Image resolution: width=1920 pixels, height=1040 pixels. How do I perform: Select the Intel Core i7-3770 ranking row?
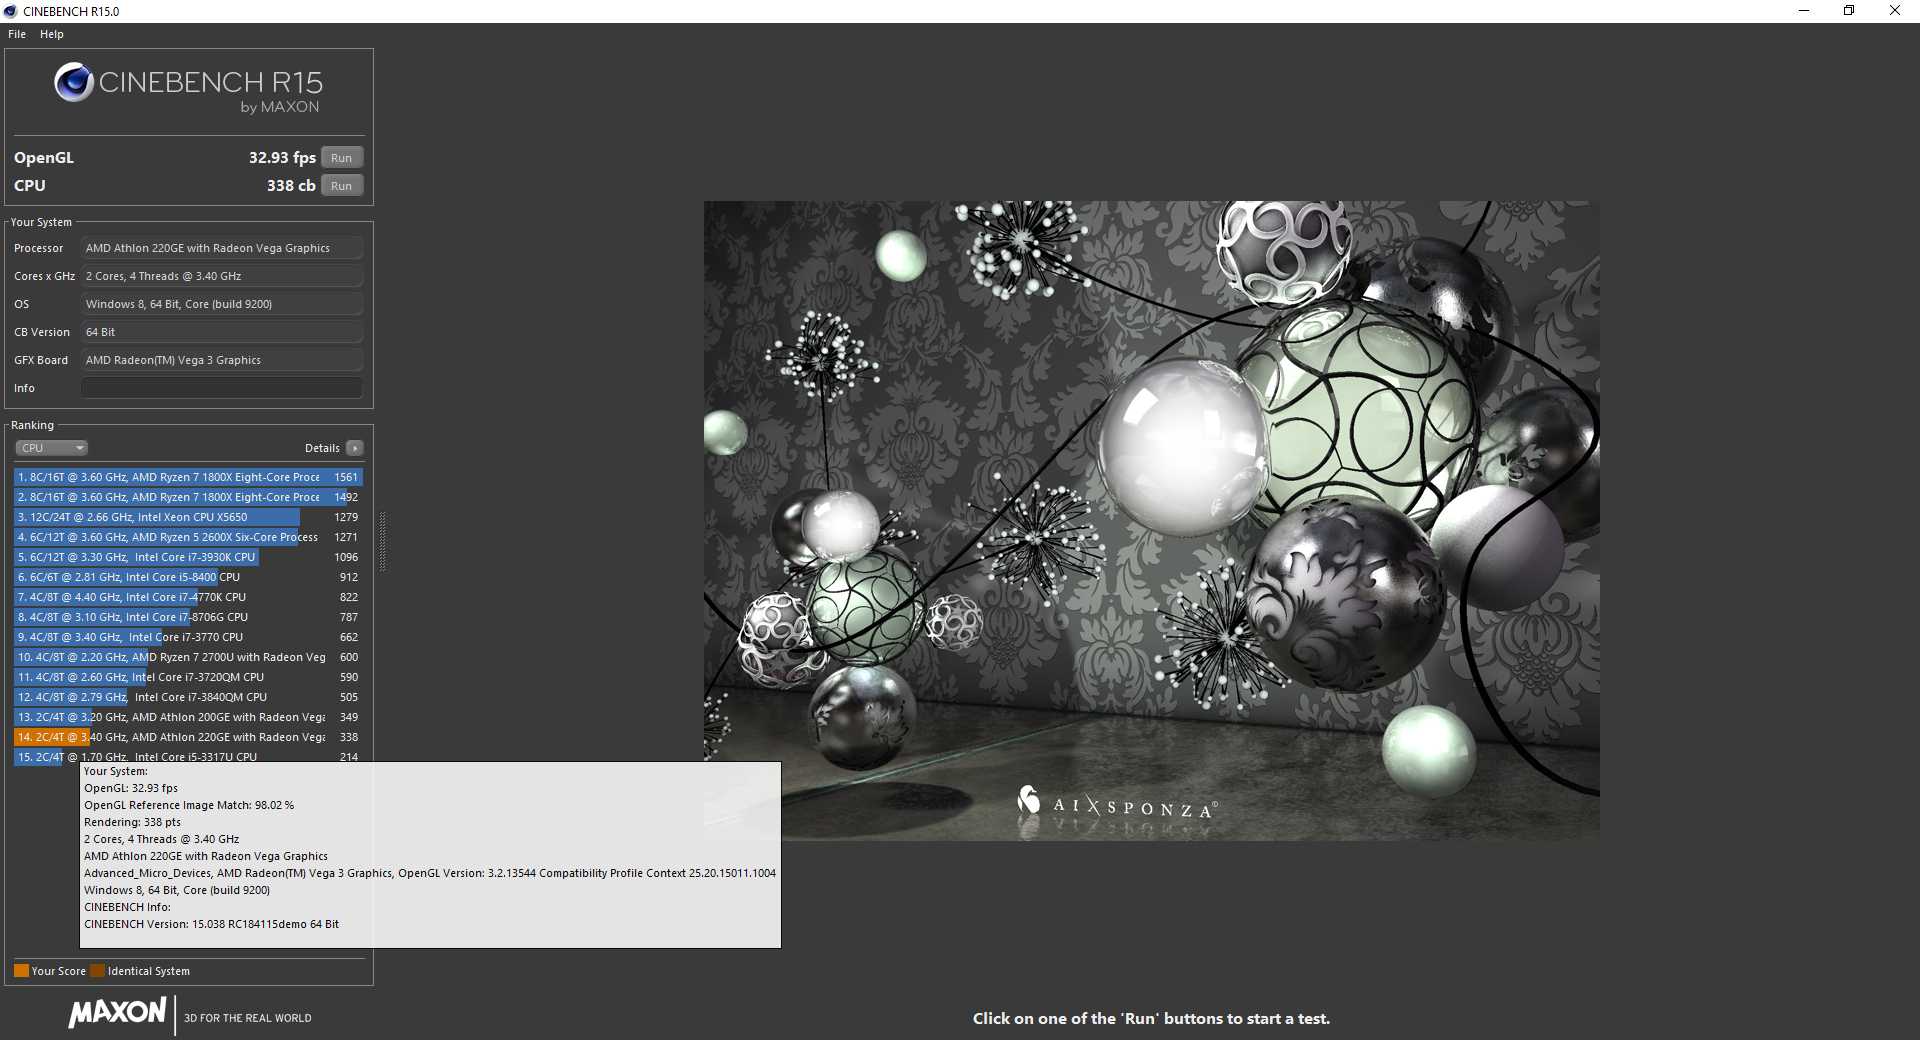188,637
